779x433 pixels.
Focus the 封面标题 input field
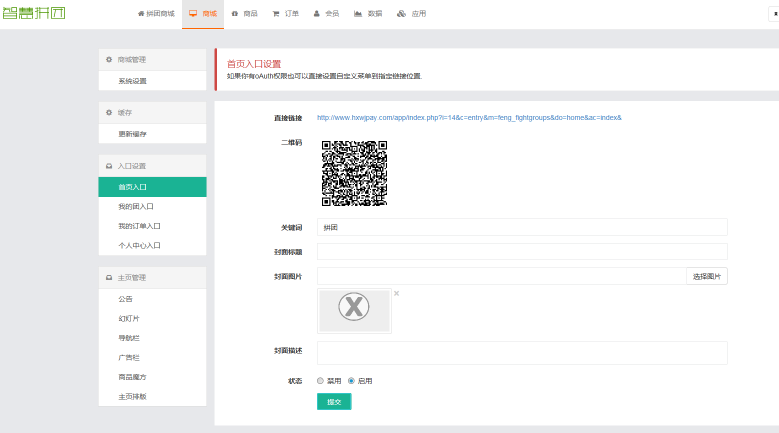click(522, 251)
